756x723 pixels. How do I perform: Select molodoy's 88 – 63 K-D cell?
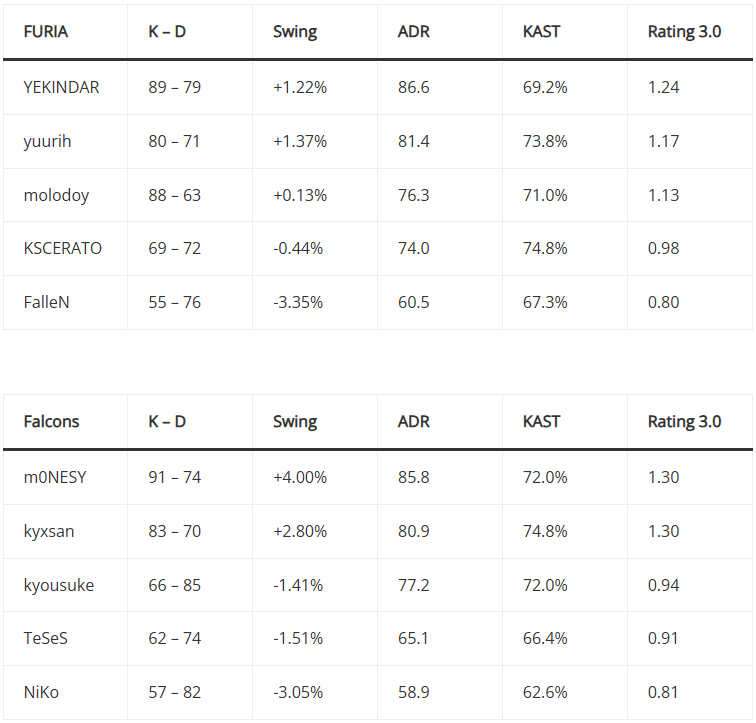click(x=174, y=195)
